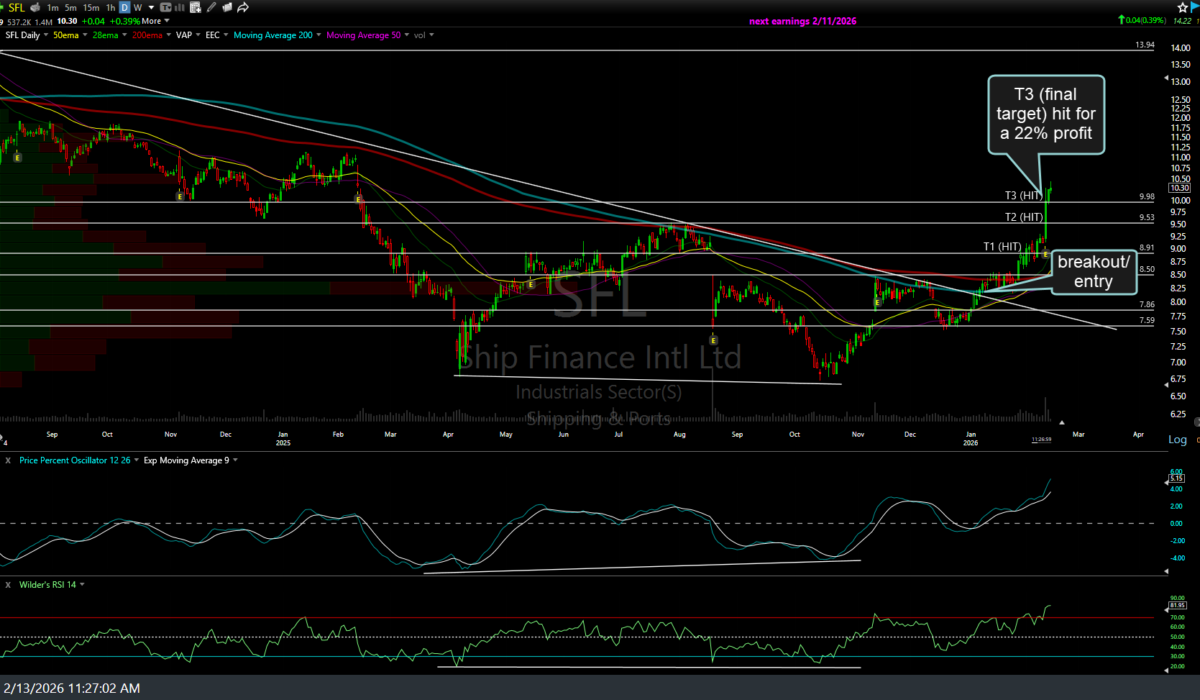Viewport: 1200px width, 700px height.
Task: Select the weekly W timeframe
Action: [x=138, y=7]
